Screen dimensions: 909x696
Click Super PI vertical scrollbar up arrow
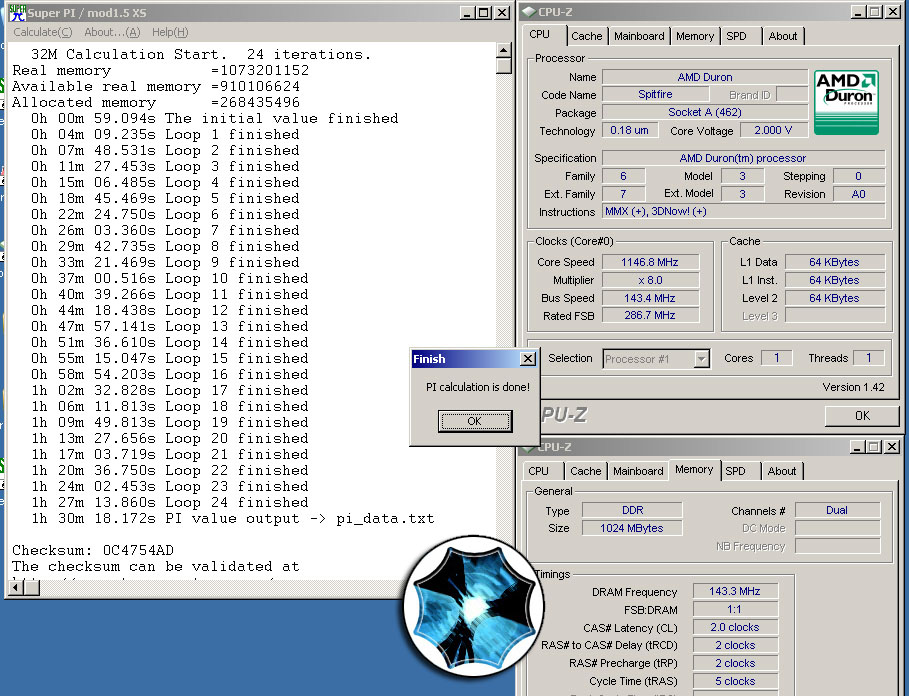(x=504, y=50)
